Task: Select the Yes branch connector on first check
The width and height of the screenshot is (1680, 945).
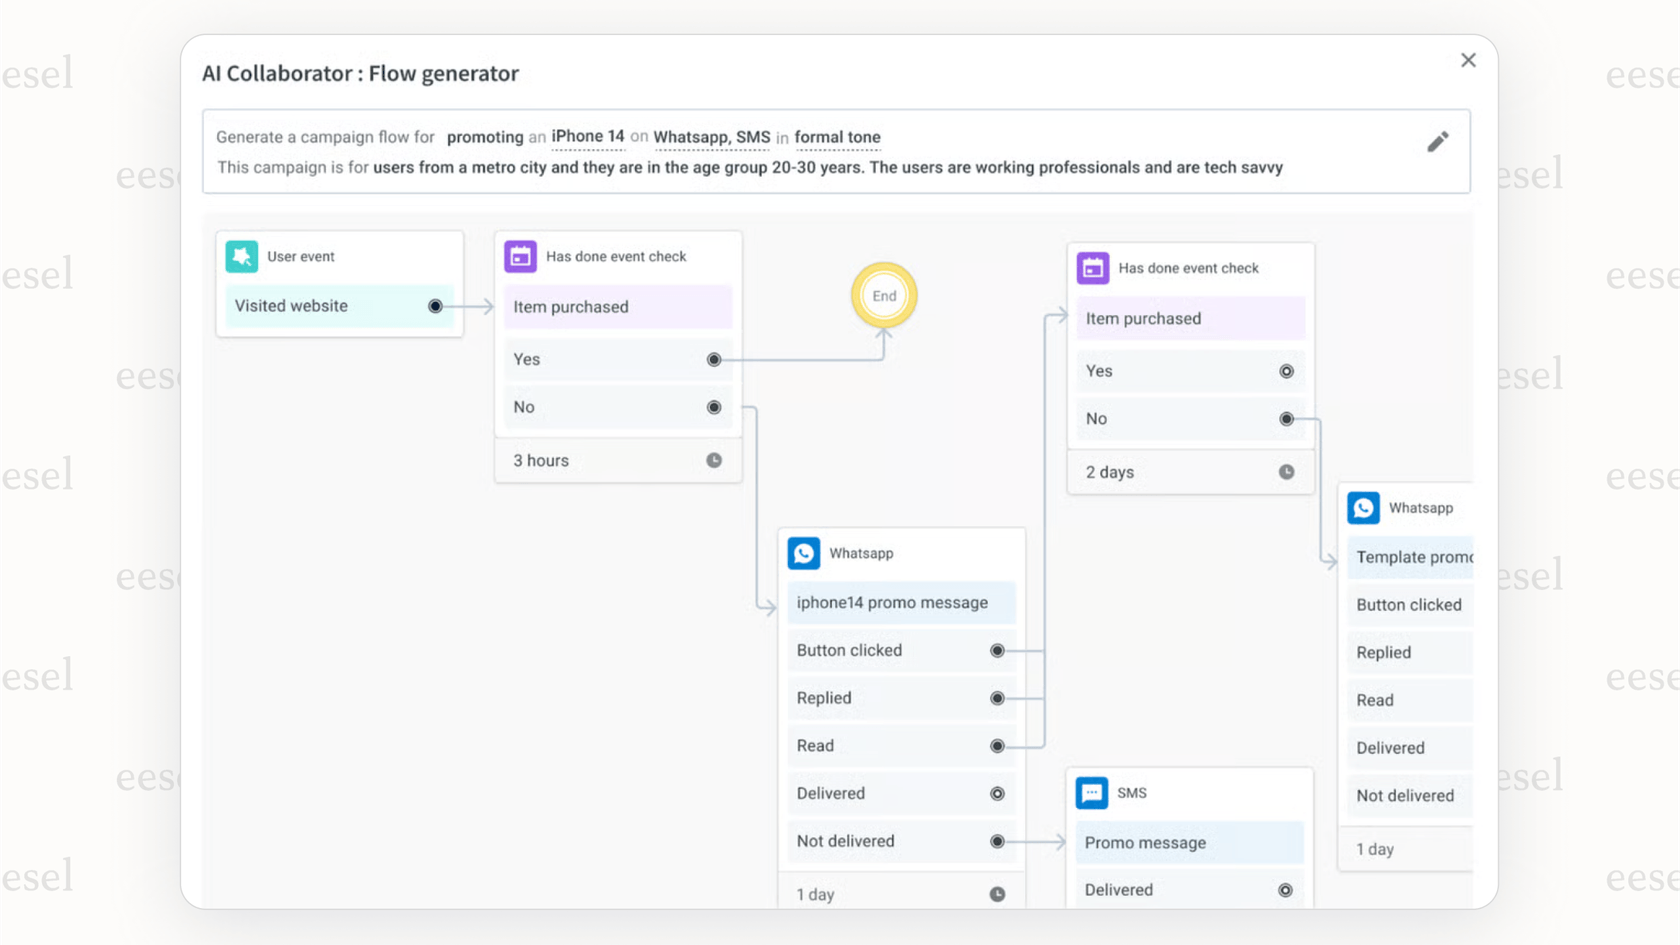Action: click(x=713, y=359)
